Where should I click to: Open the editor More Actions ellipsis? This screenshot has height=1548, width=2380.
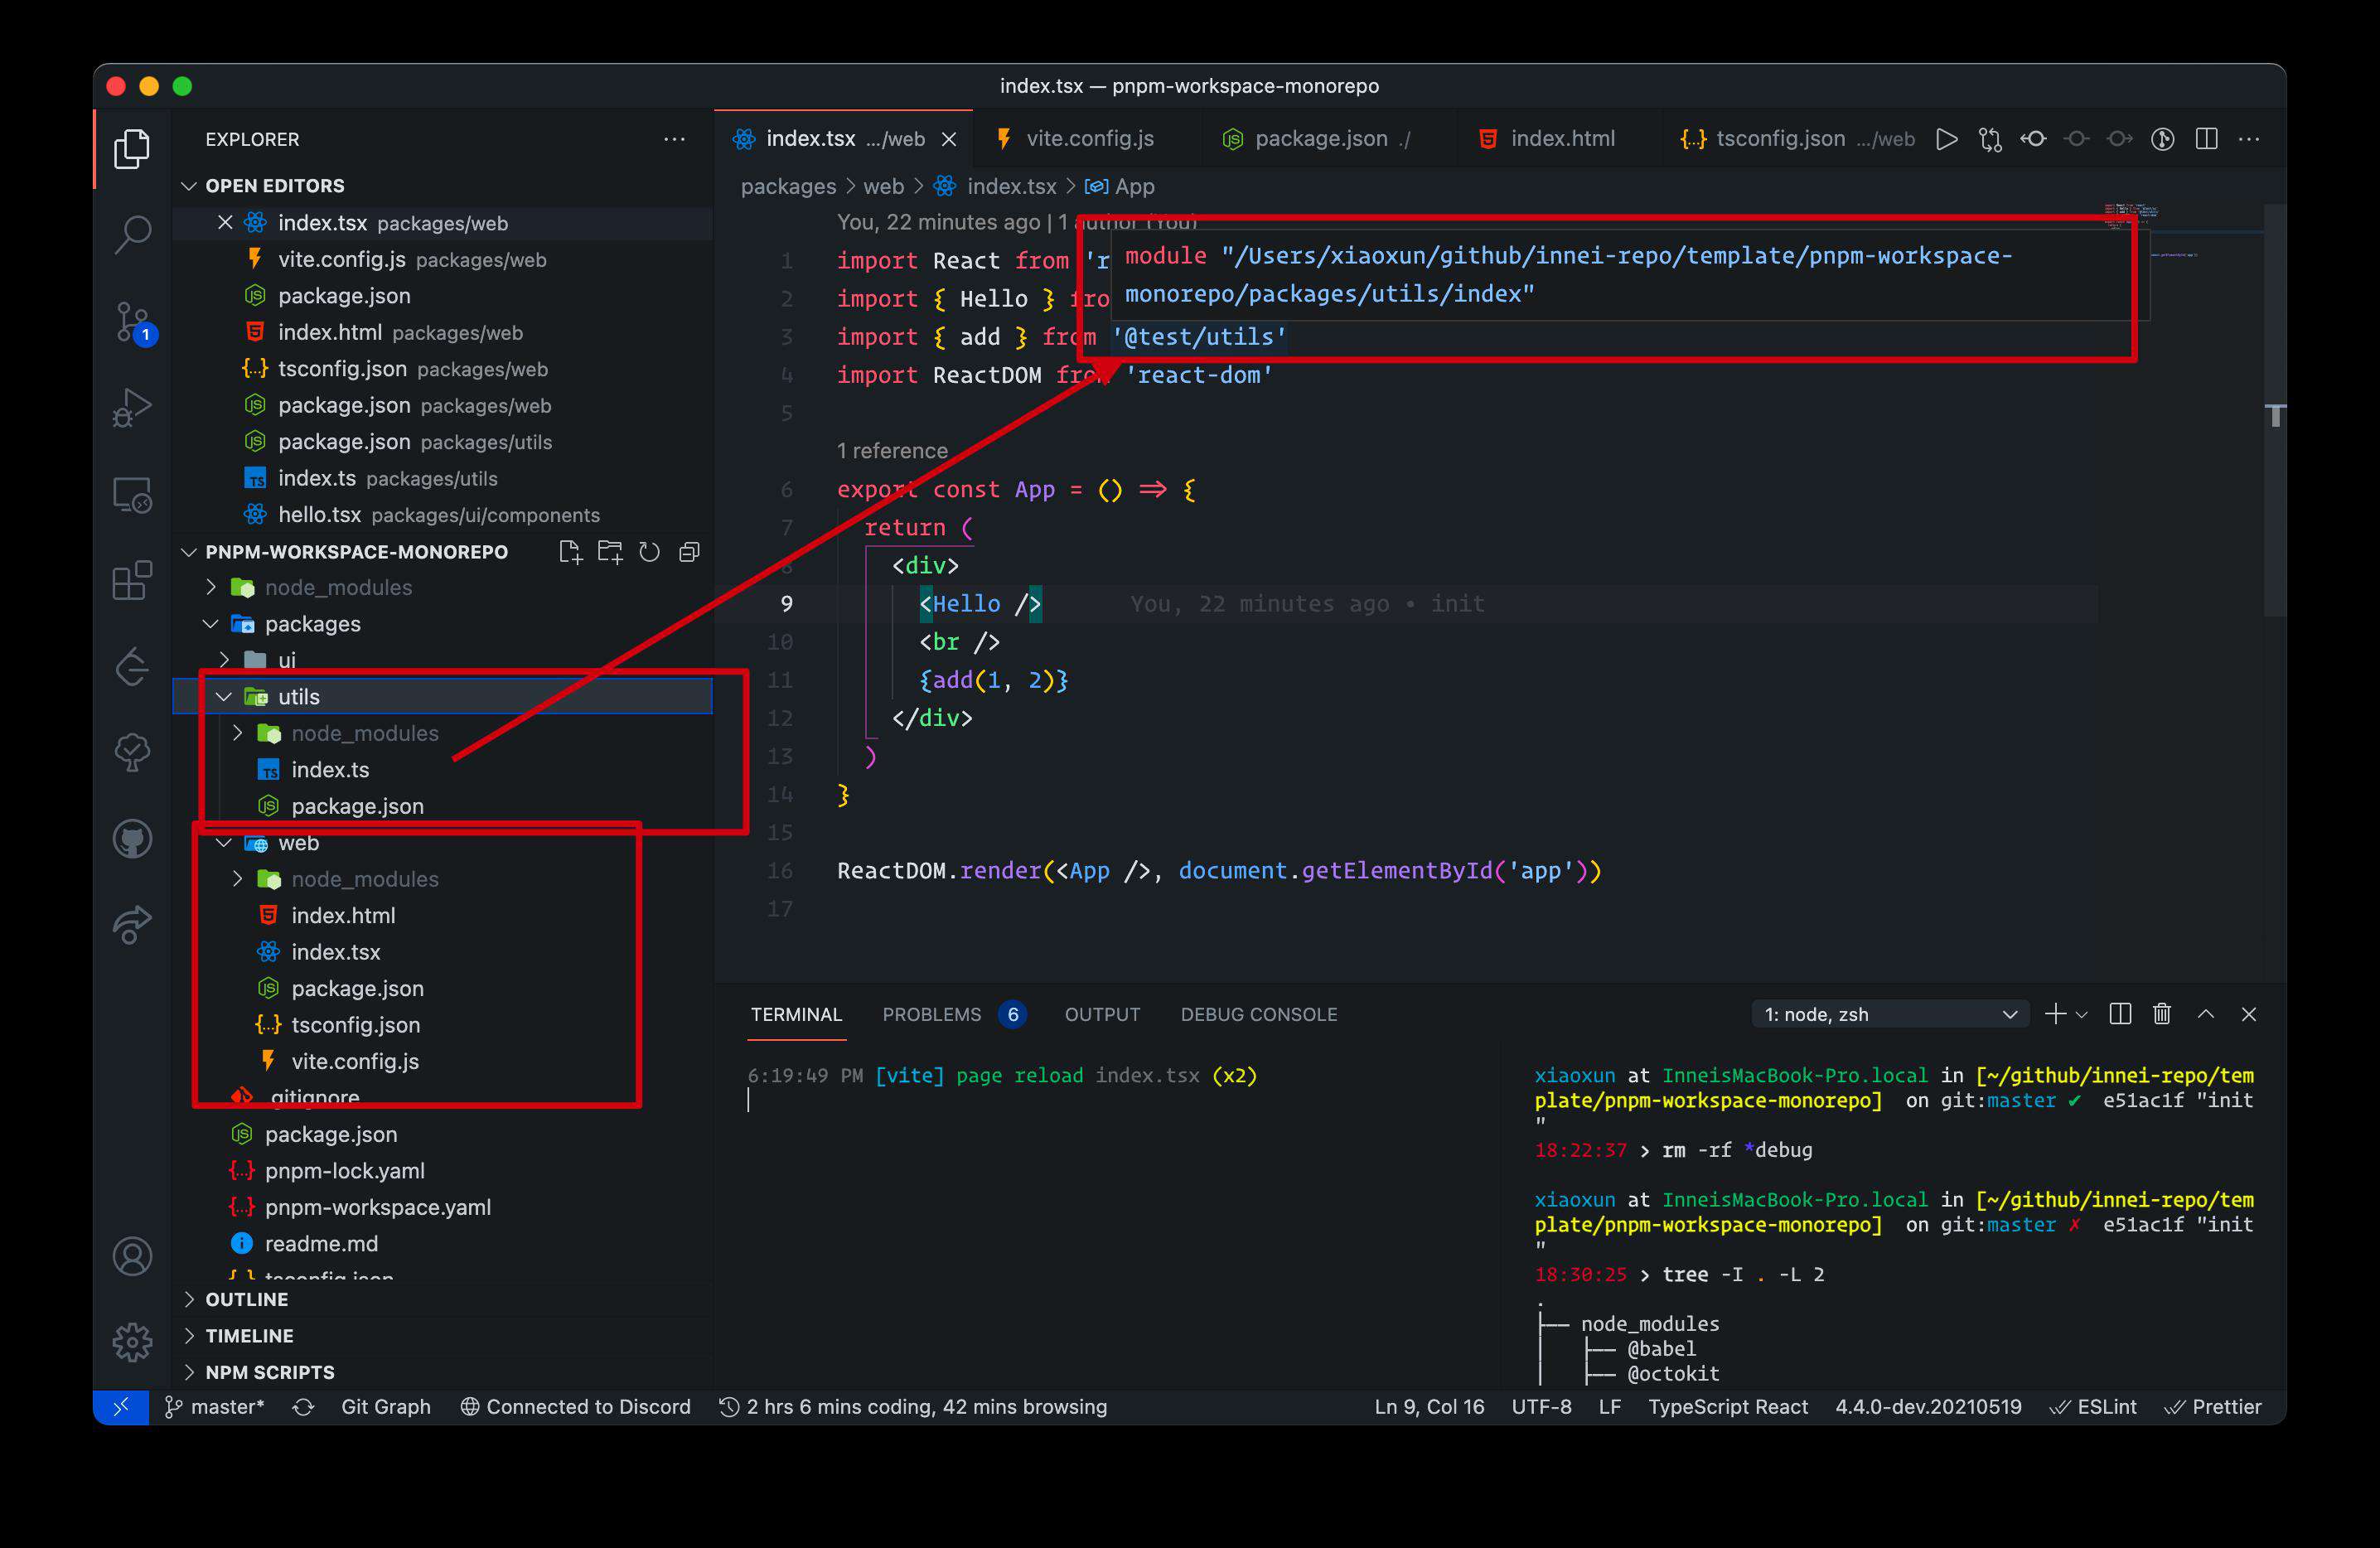[2249, 139]
